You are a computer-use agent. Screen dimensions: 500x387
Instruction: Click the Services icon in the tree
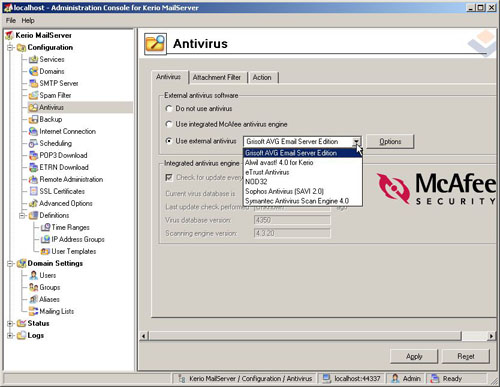[x=33, y=59]
